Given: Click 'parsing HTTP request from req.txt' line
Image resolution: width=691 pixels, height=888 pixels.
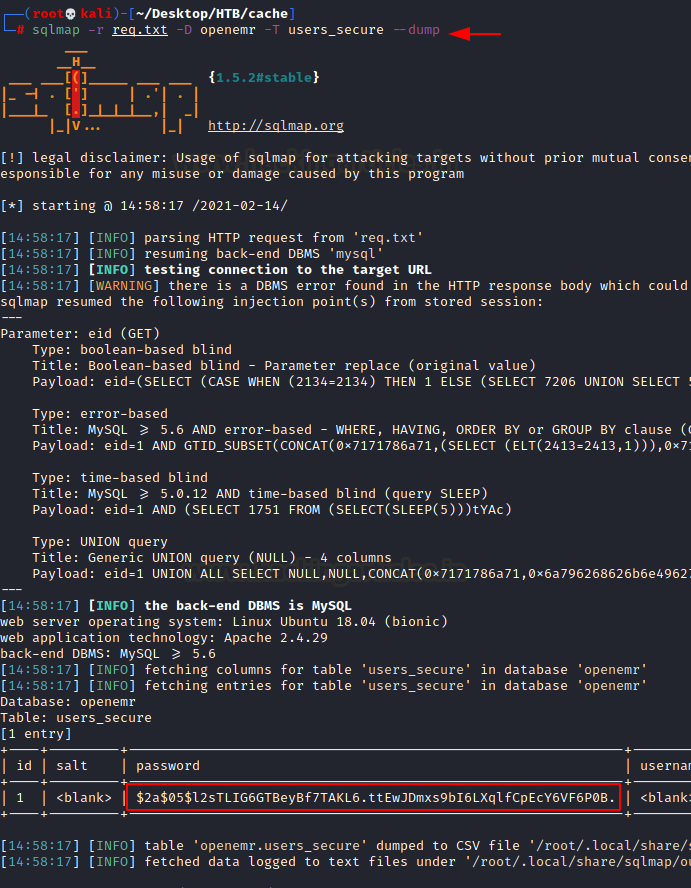Looking at the screenshot, I should pyautogui.click(x=212, y=237).
